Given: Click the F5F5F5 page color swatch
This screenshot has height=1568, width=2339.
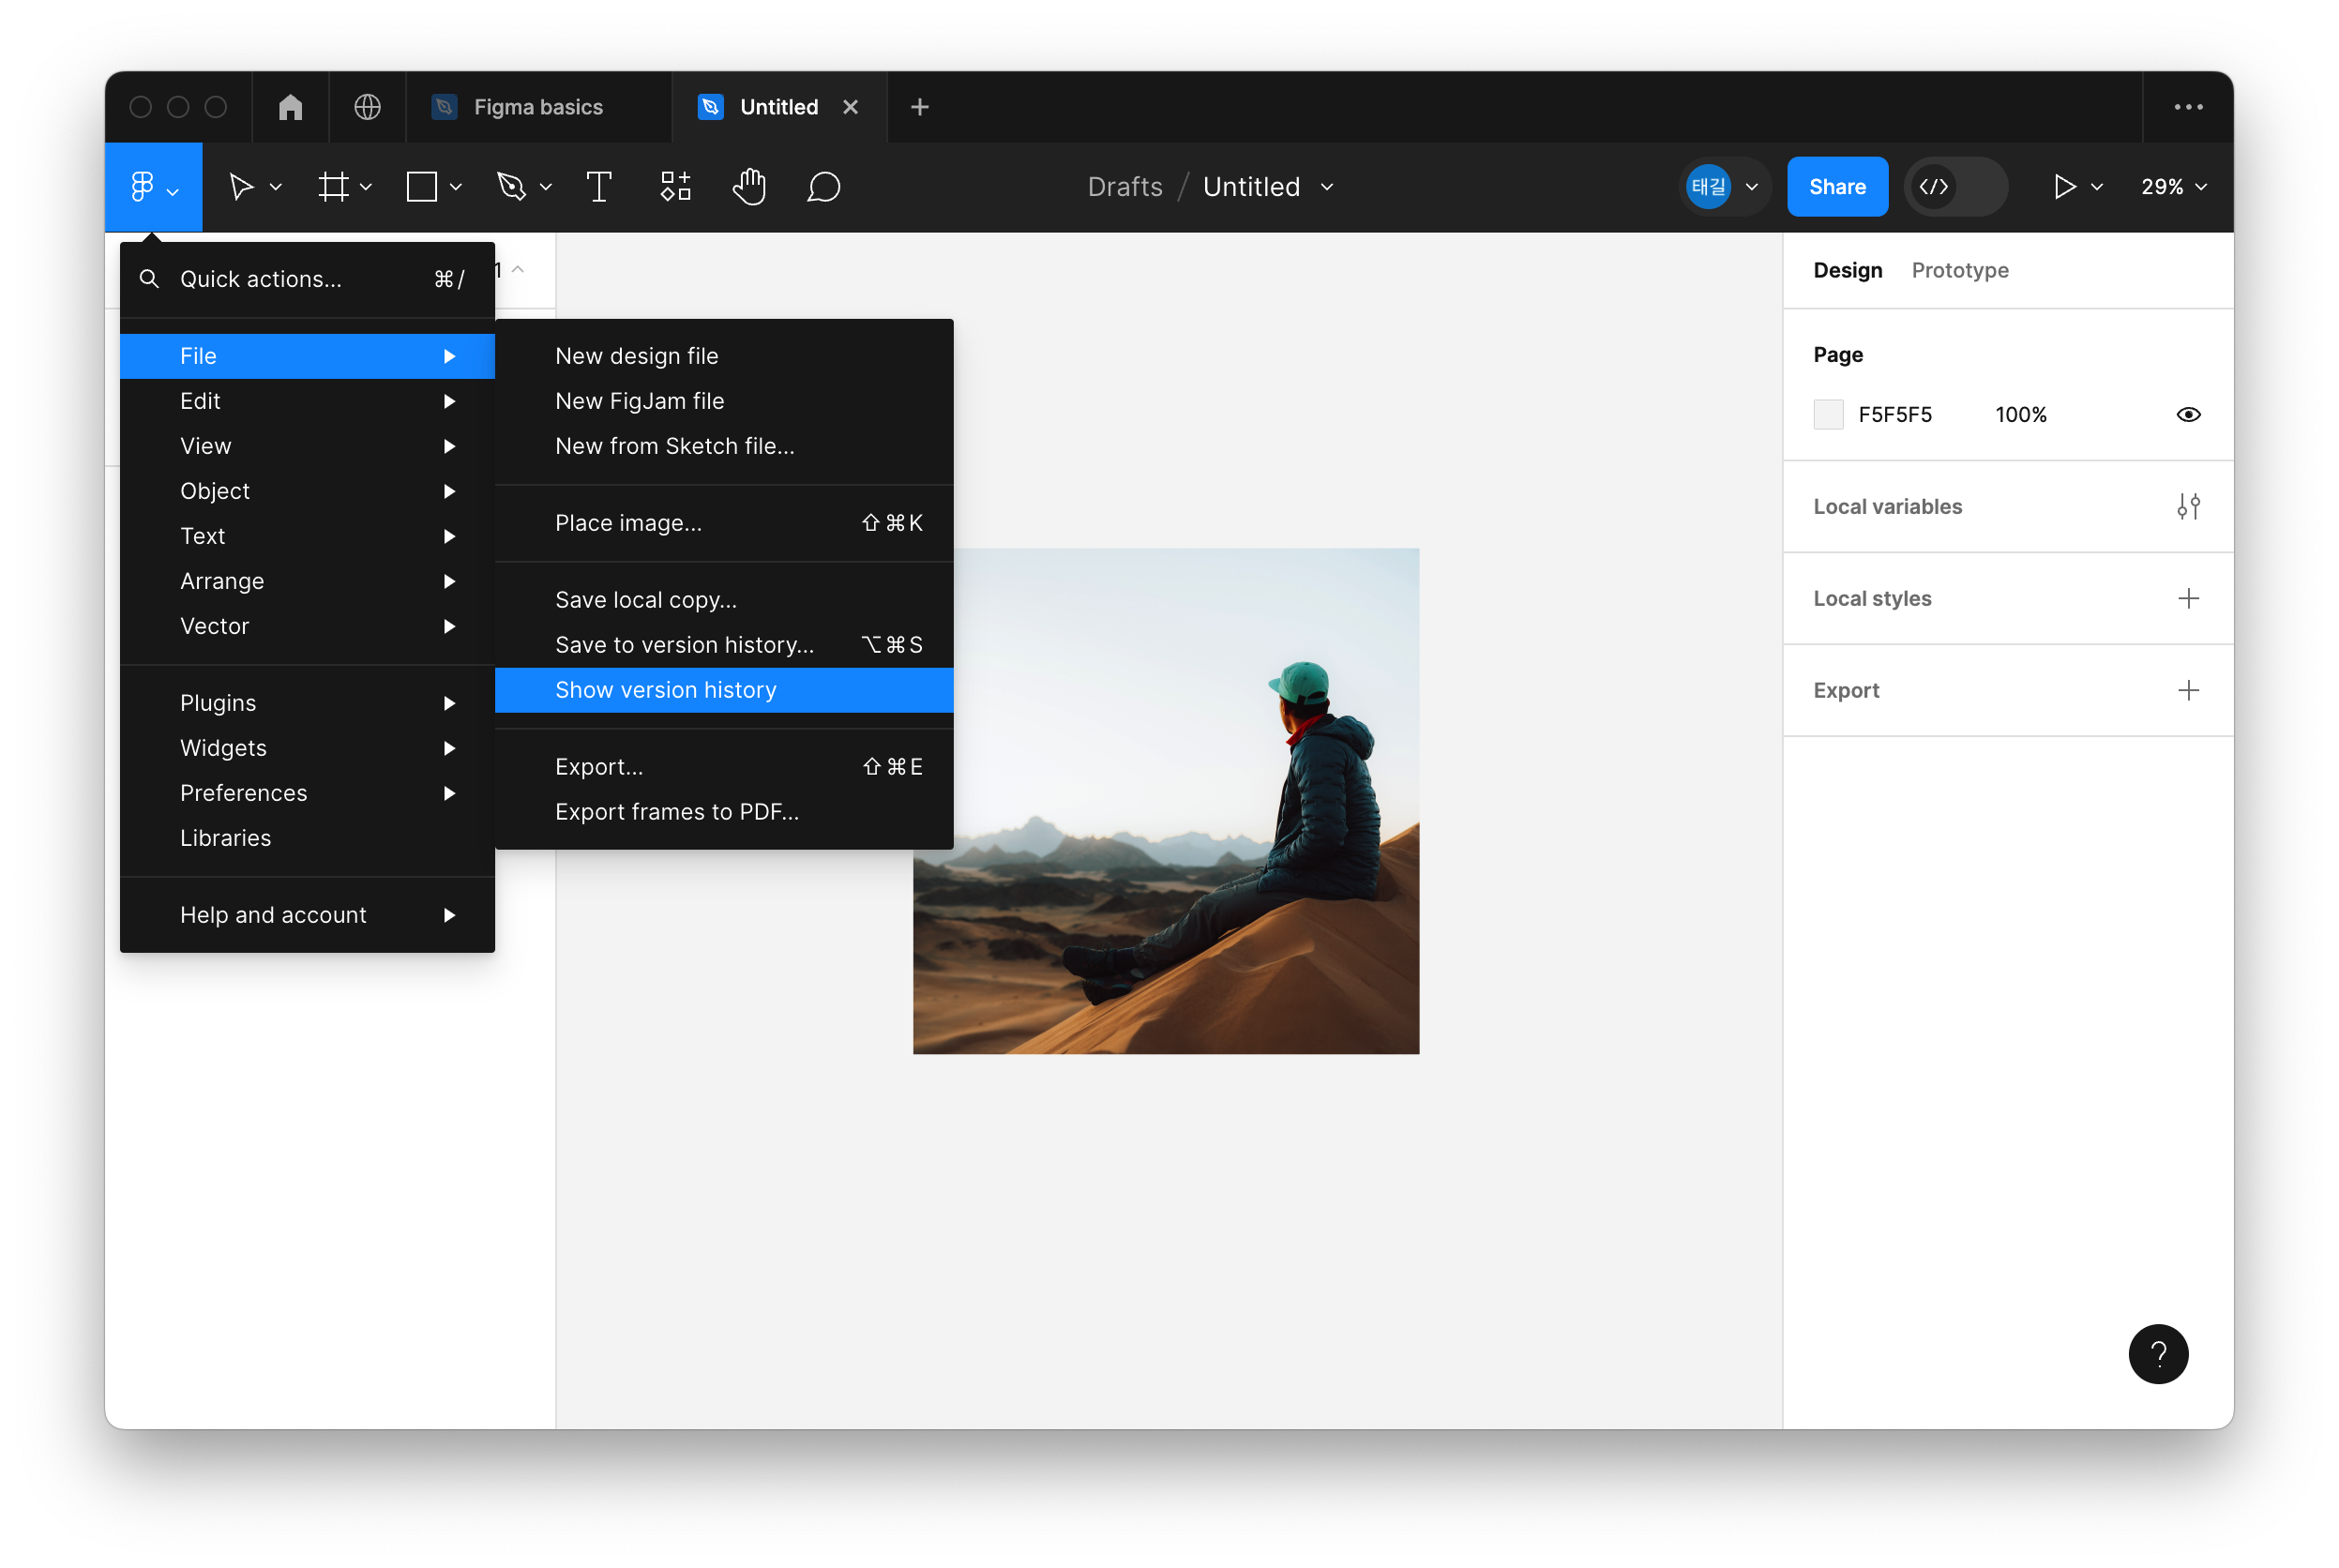Looking at the screenshot, I should 1827,415.
